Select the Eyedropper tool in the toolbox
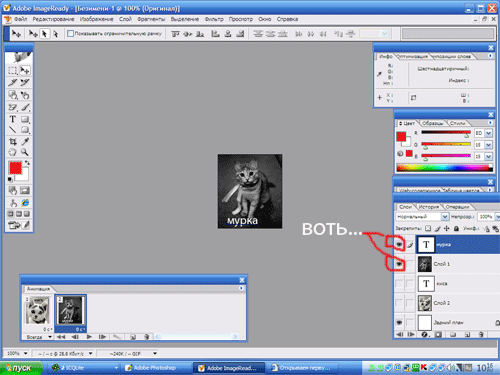 25,141
